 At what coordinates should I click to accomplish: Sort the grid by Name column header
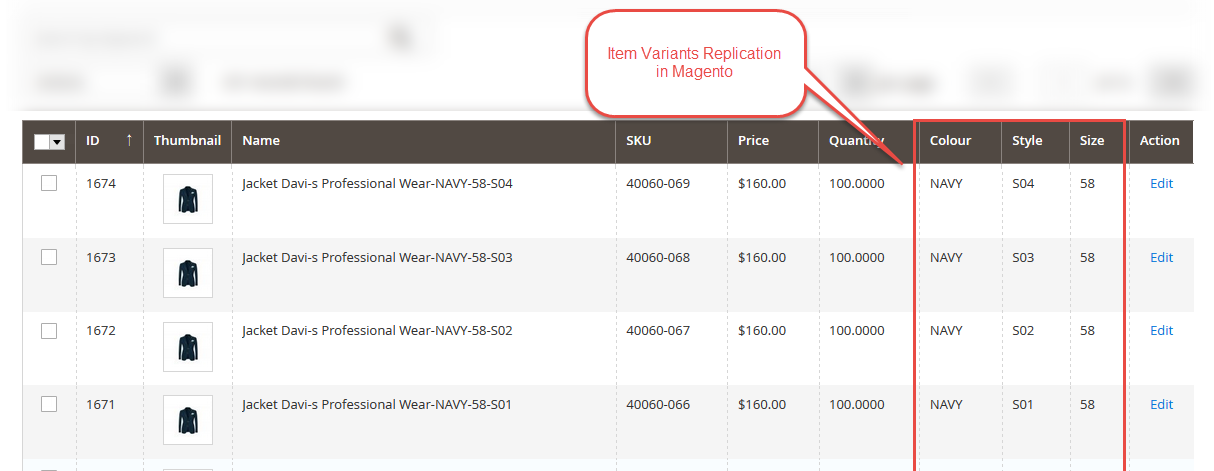coord(261,141)
